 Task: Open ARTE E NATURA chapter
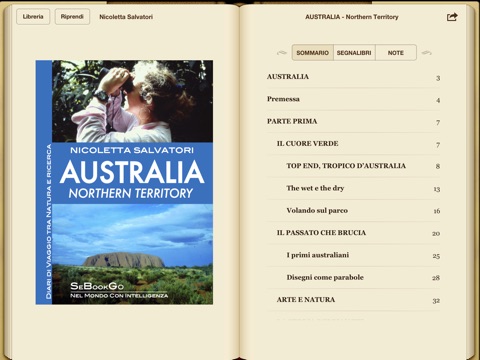tap(353, 300)
